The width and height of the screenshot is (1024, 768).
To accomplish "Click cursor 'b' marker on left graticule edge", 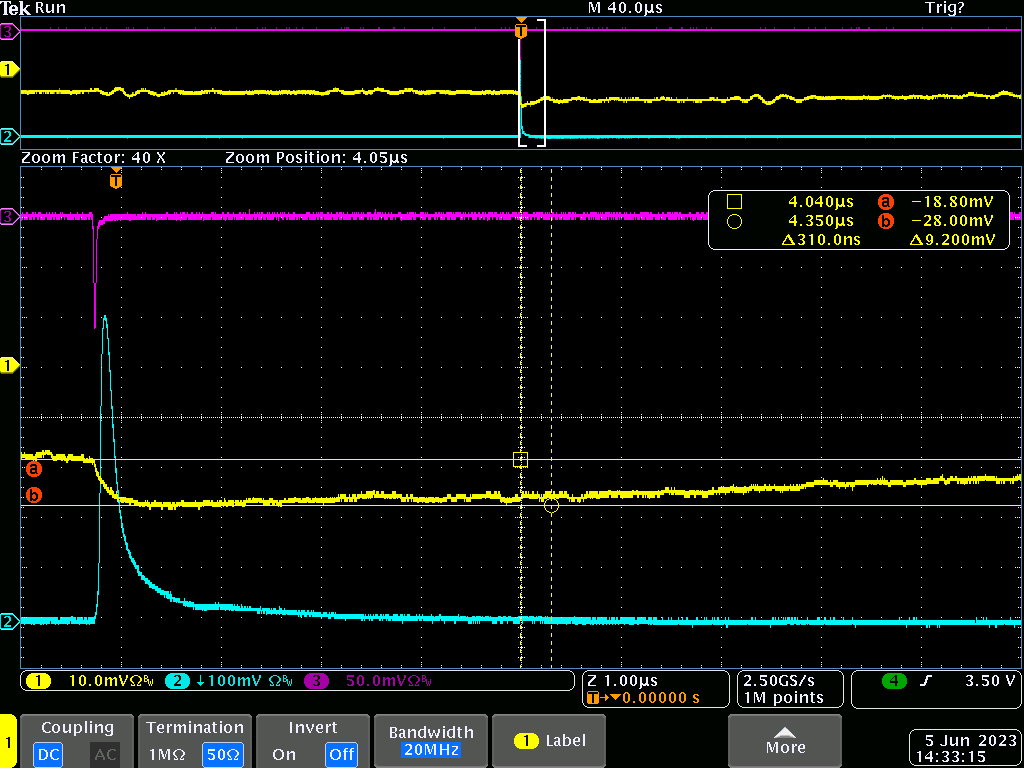I will tap(33, 495).
